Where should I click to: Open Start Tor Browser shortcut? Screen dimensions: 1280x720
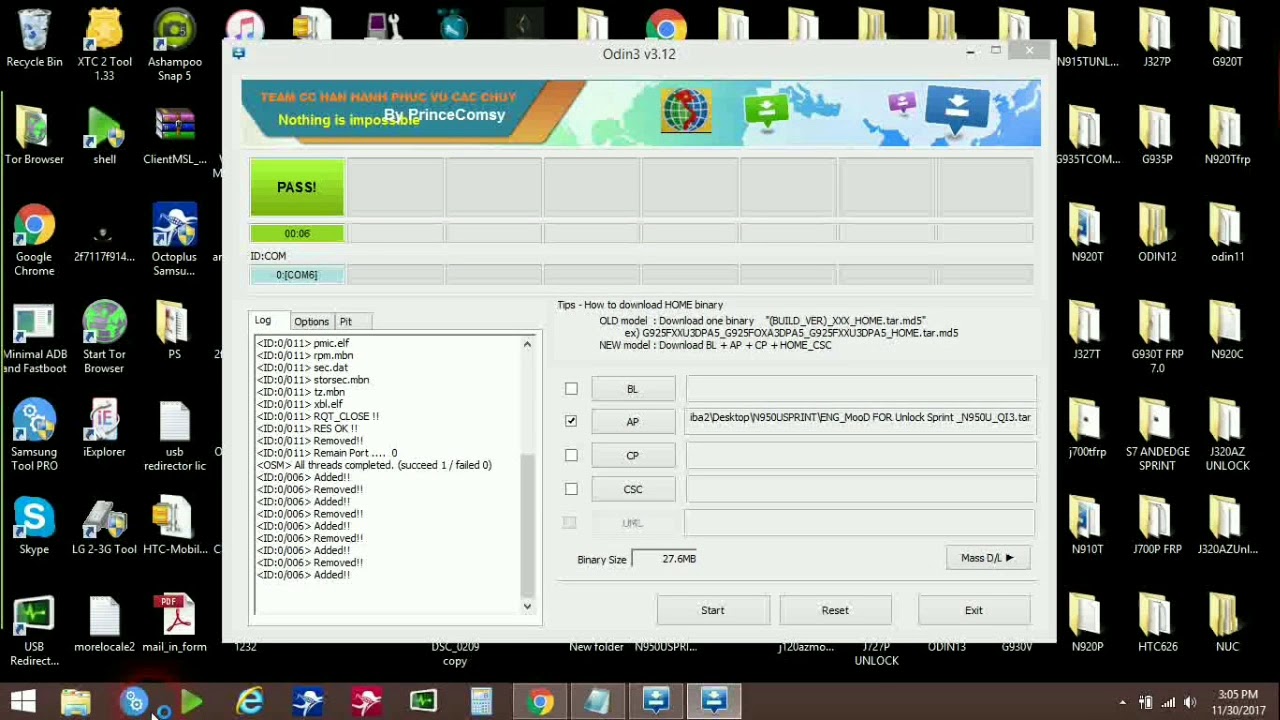[x=104, y=338]
